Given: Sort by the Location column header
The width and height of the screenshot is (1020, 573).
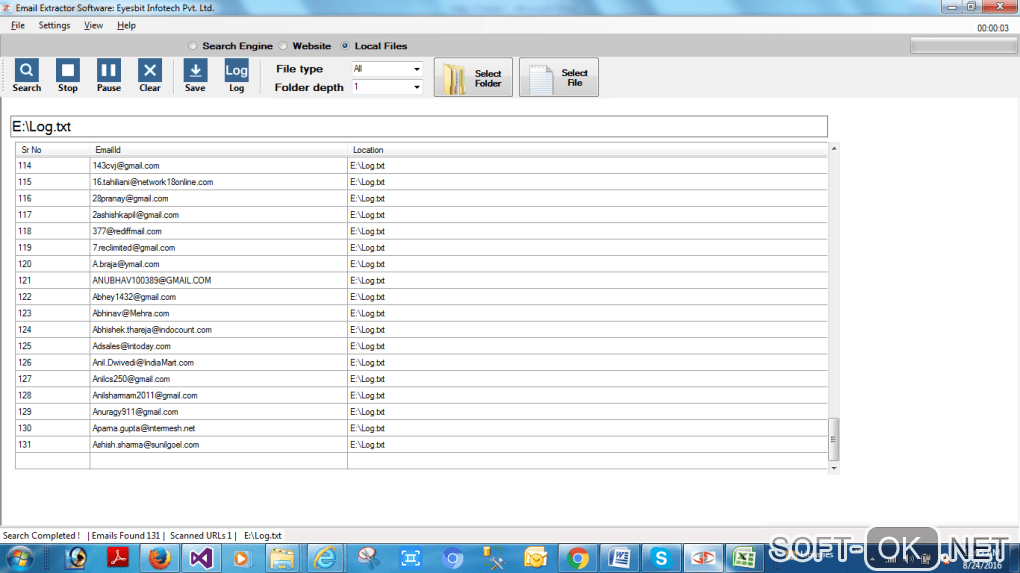Looking at the screenshot, I should (x=587, y=150).
